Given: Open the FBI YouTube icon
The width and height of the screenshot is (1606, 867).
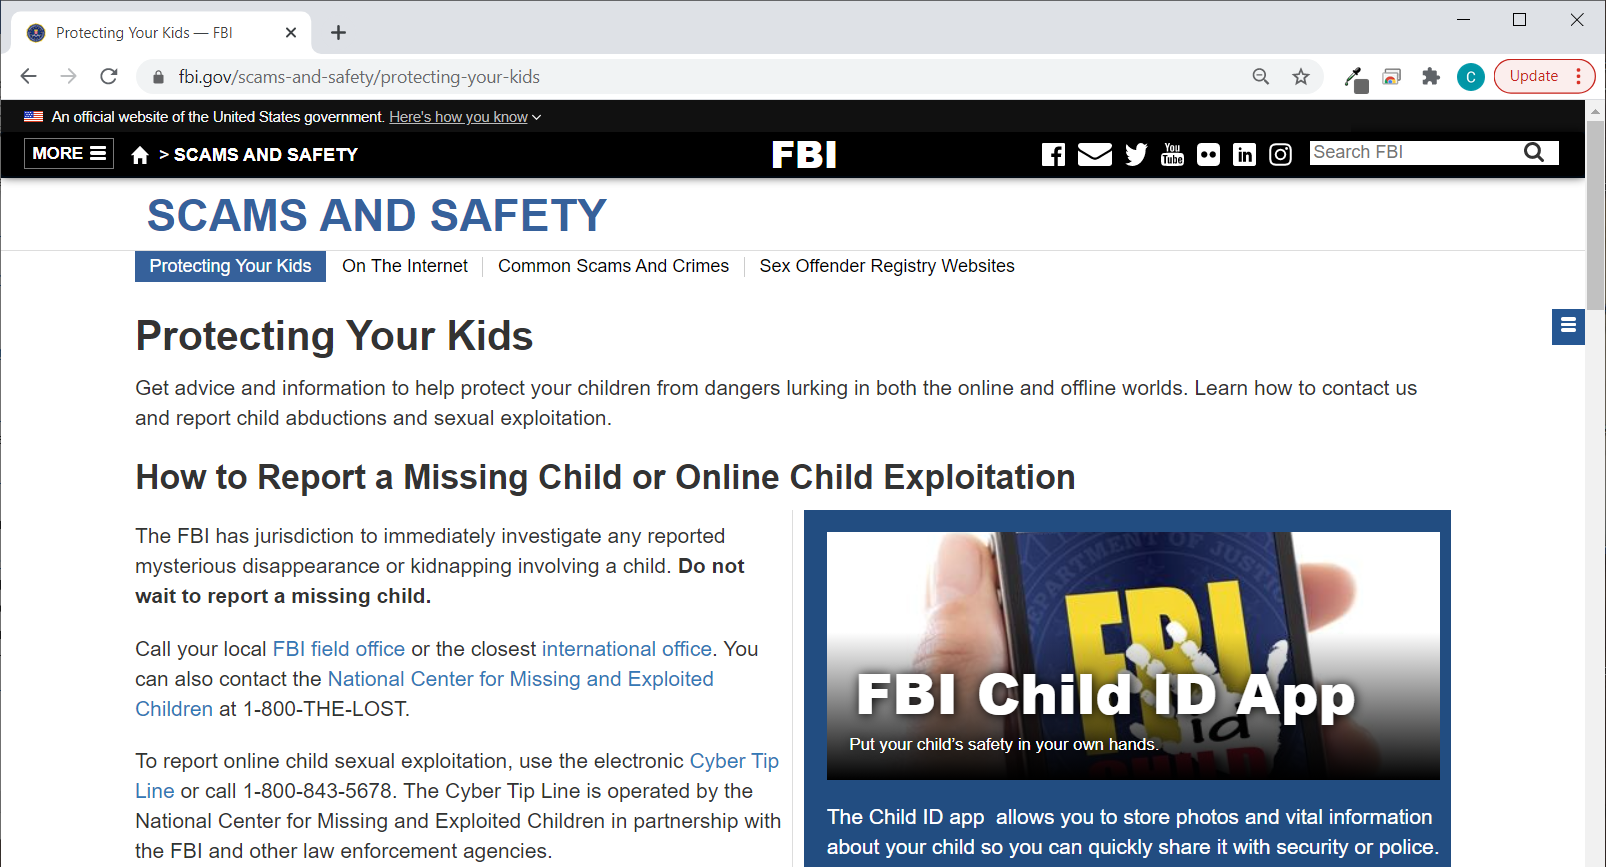Looking at the screenshot, I should 1172,154.
